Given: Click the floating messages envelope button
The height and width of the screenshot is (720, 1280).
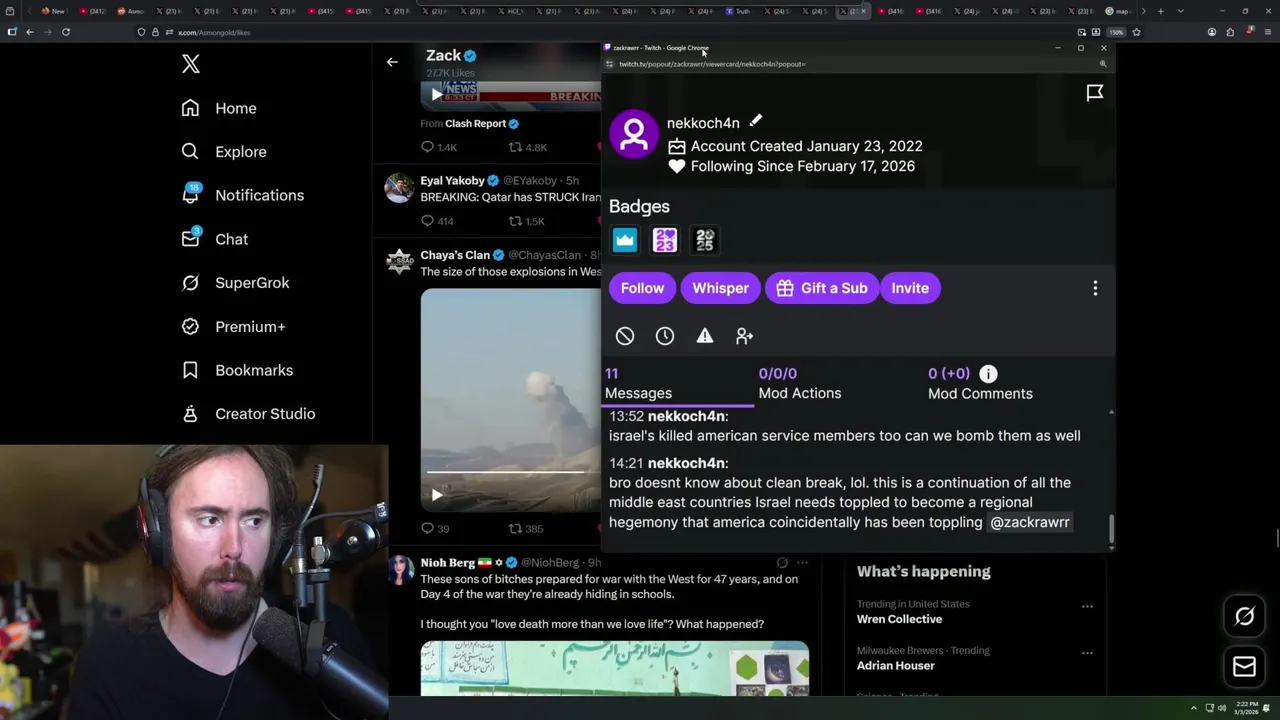Looking at the screenshot, I should (x=1244, y=667).
